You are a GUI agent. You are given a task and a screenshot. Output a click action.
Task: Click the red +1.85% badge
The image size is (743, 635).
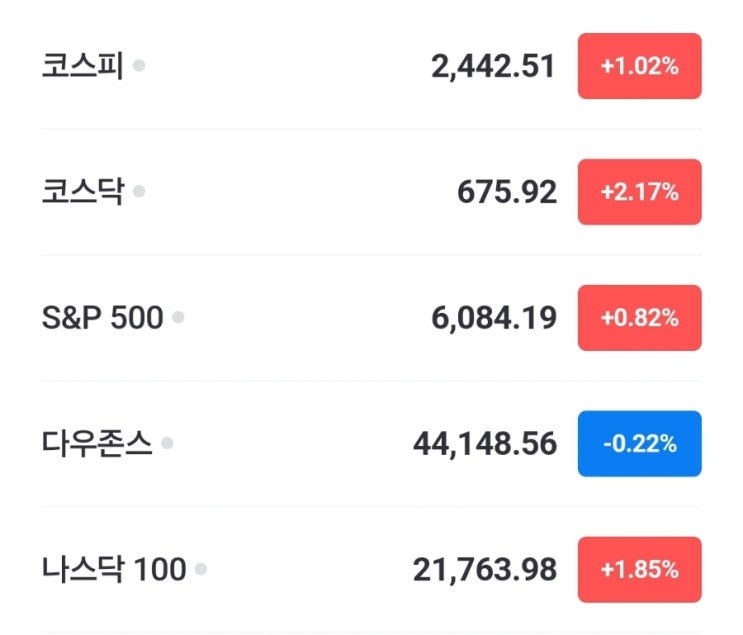click(x=639, y=570)
